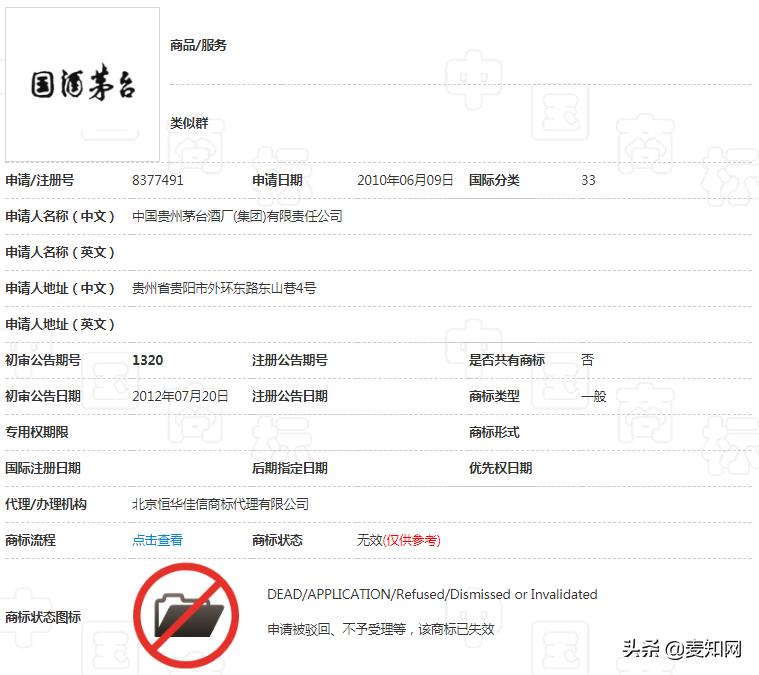Click the 申请人名称（英文） label
The width and height of the screenshot is (759, 675).
[60, 252]
